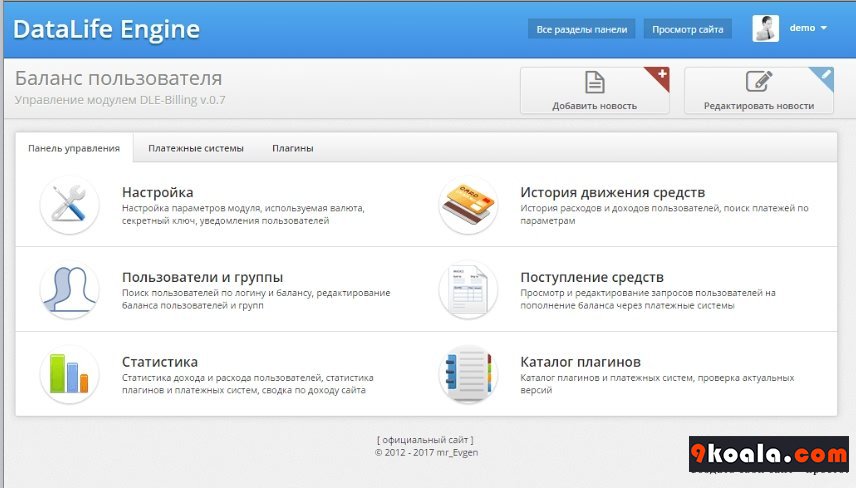This screenshot has height=488, width=856.
Task: Open the Настройка heading link
Action: (157, 192)
